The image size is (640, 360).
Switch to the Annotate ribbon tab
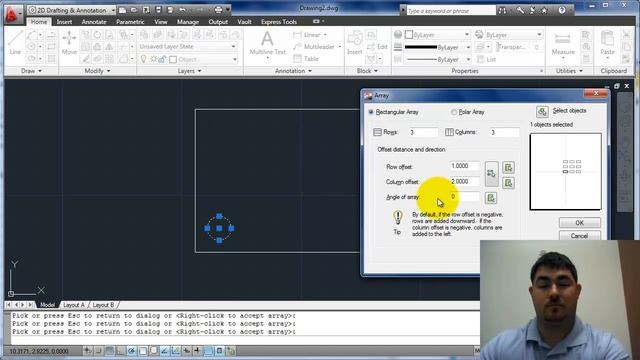pos(94,22)
